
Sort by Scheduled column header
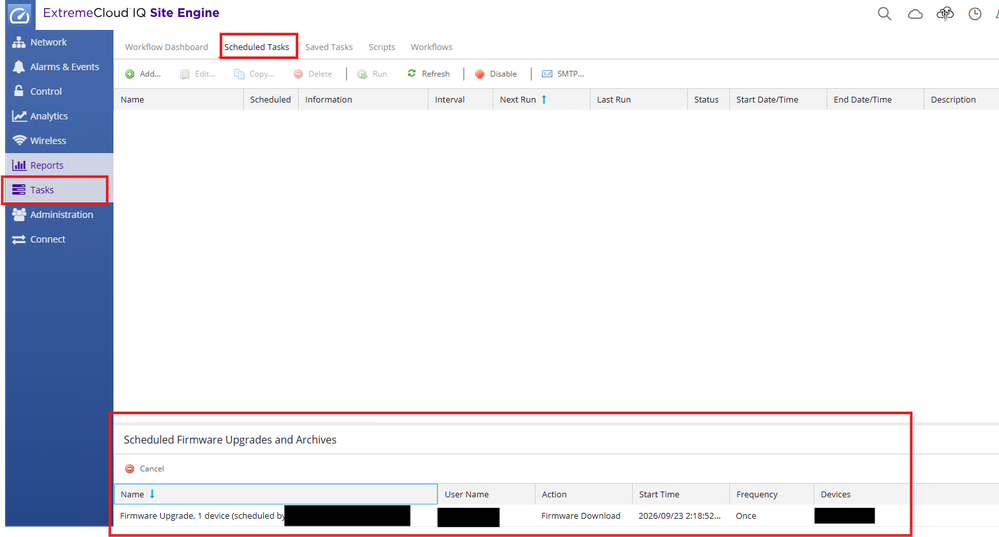271,99
